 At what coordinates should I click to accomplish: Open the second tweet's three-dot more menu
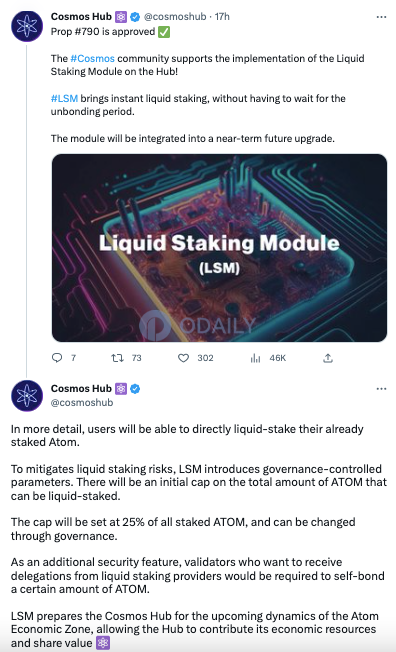point(381,389)
